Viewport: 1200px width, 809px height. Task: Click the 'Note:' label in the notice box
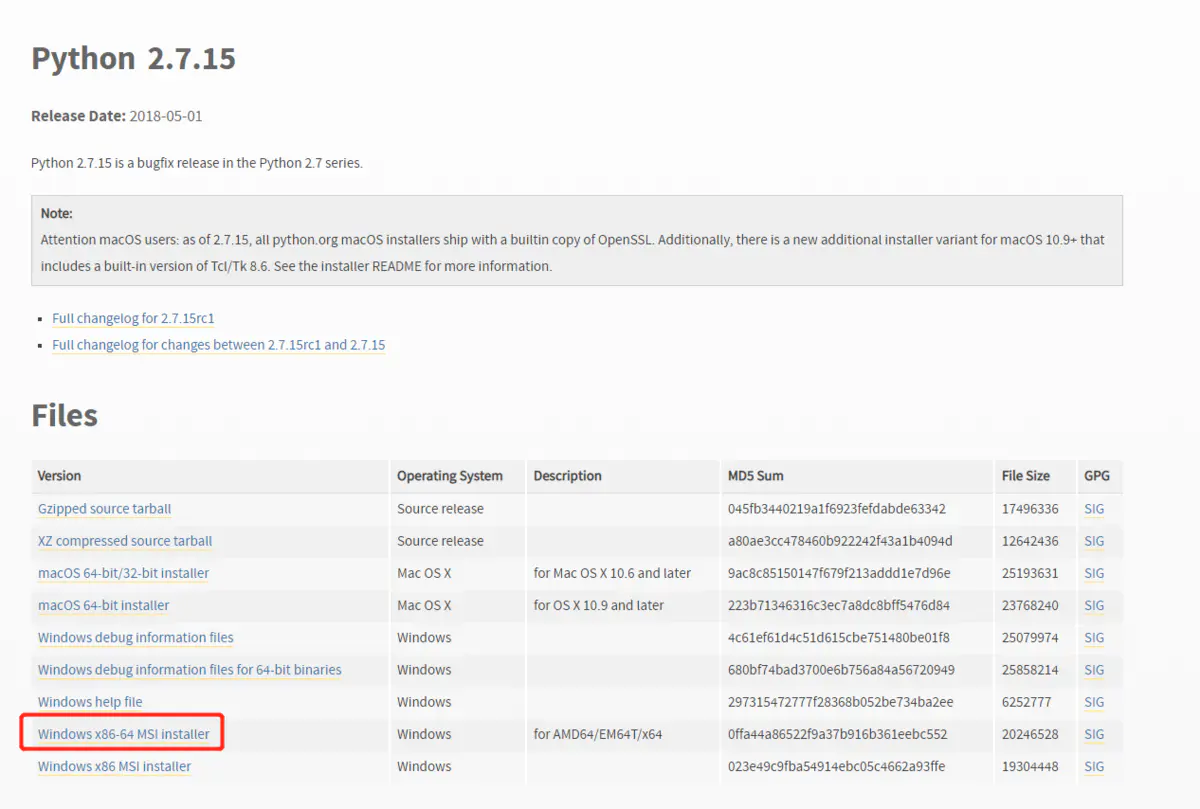click(57, 213)
